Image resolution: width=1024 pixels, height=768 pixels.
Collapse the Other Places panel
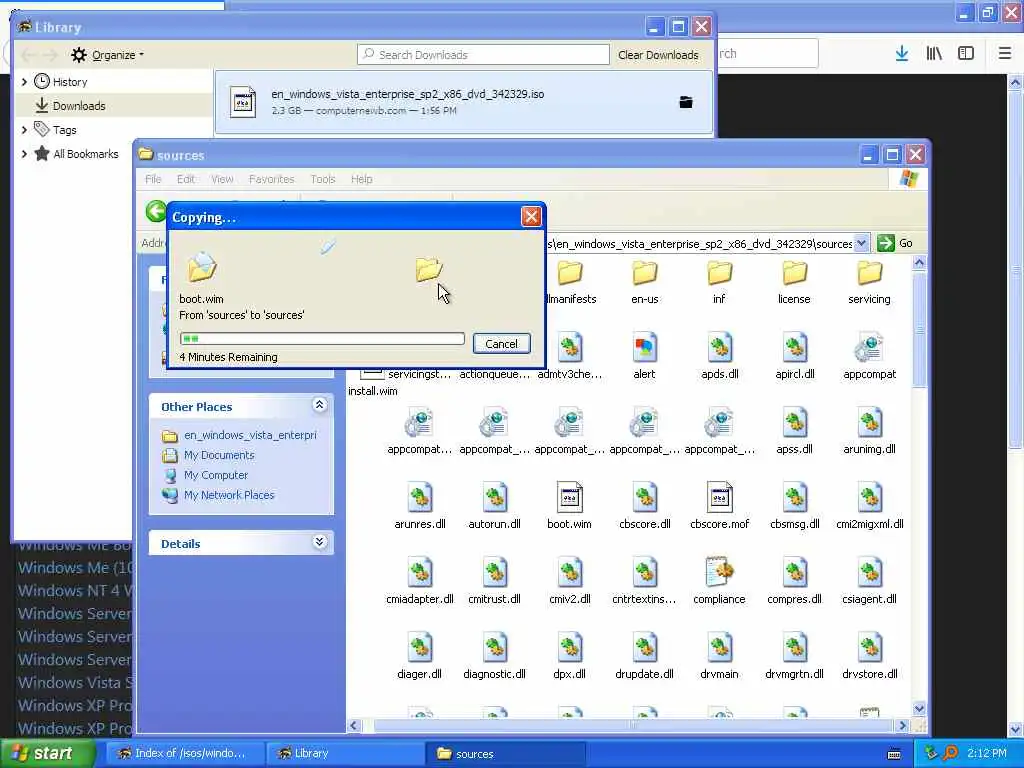[x=319, y=405]
